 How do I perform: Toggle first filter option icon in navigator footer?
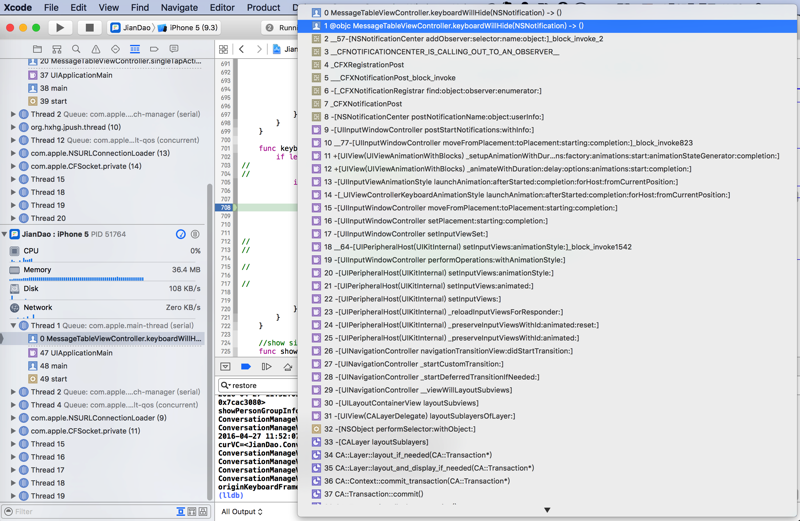click(181, 511)
